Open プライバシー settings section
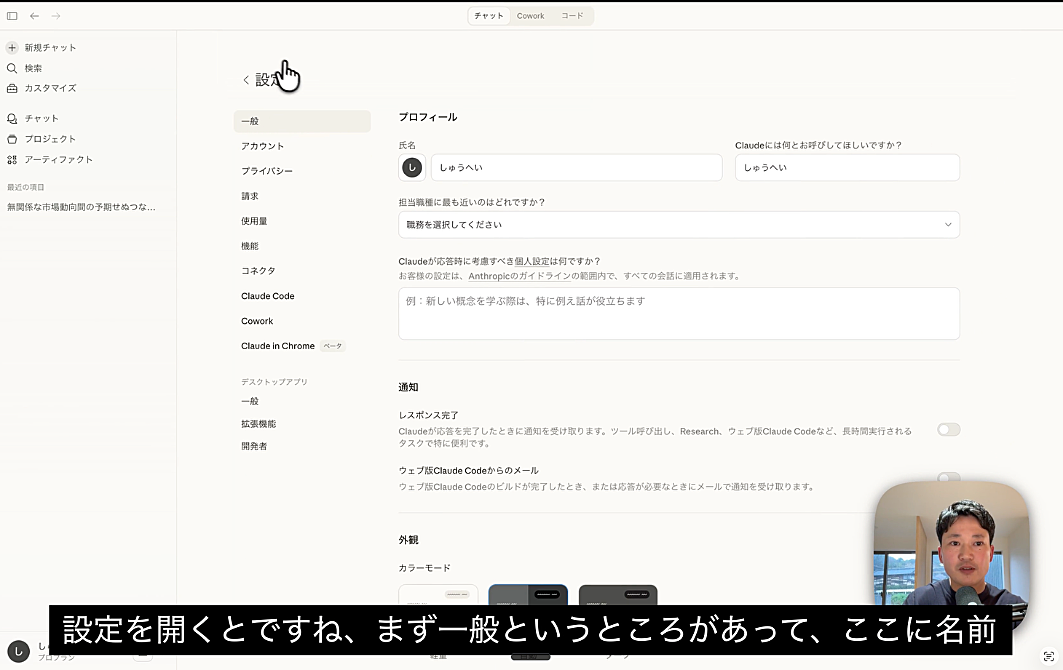The width and height of the screenshot is (1063, 670). coord(267,171)
